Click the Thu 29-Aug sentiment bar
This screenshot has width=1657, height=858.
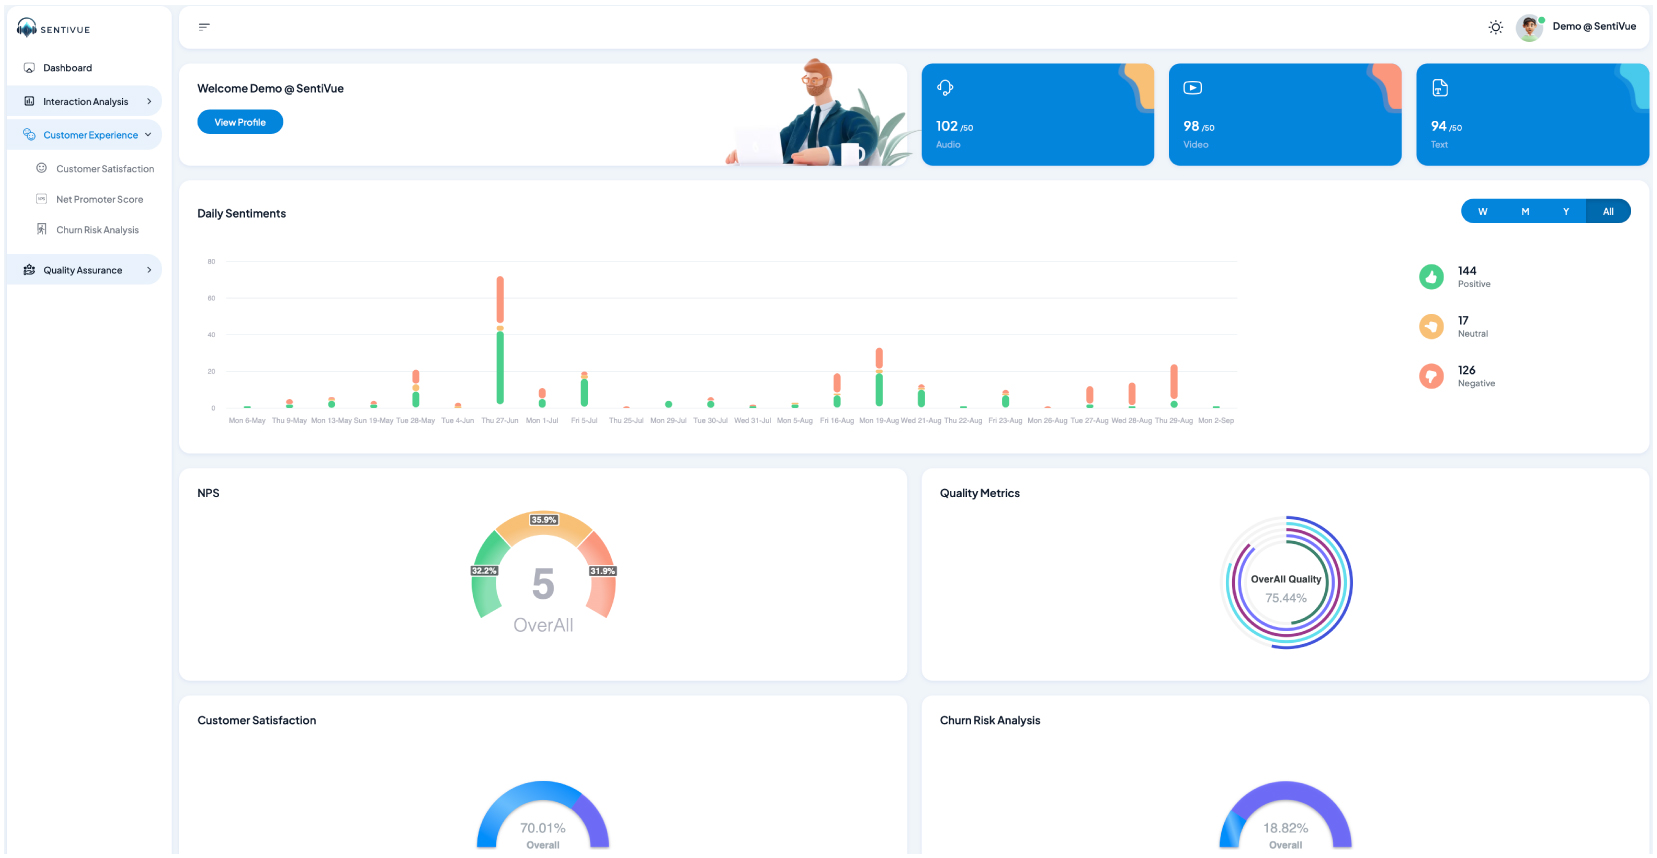click(x=1174, y=386)
